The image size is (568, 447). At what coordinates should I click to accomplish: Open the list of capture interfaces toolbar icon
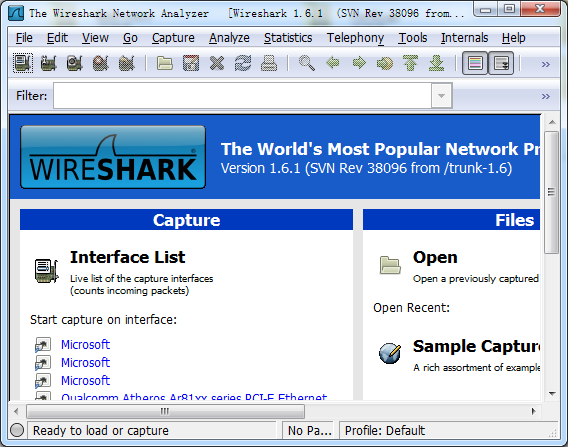coord(23,63)
